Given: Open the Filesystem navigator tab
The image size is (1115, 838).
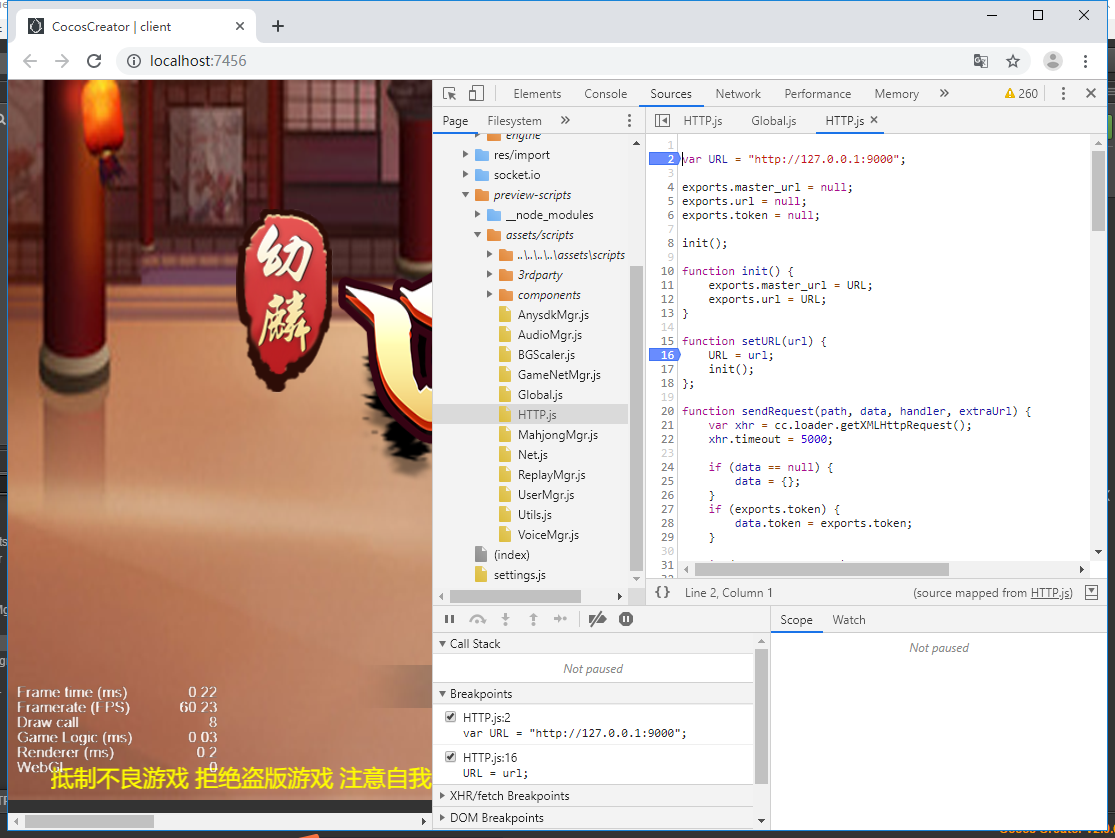Looking at the screenshot, I should pyautogui.click(x=514, y=121).
